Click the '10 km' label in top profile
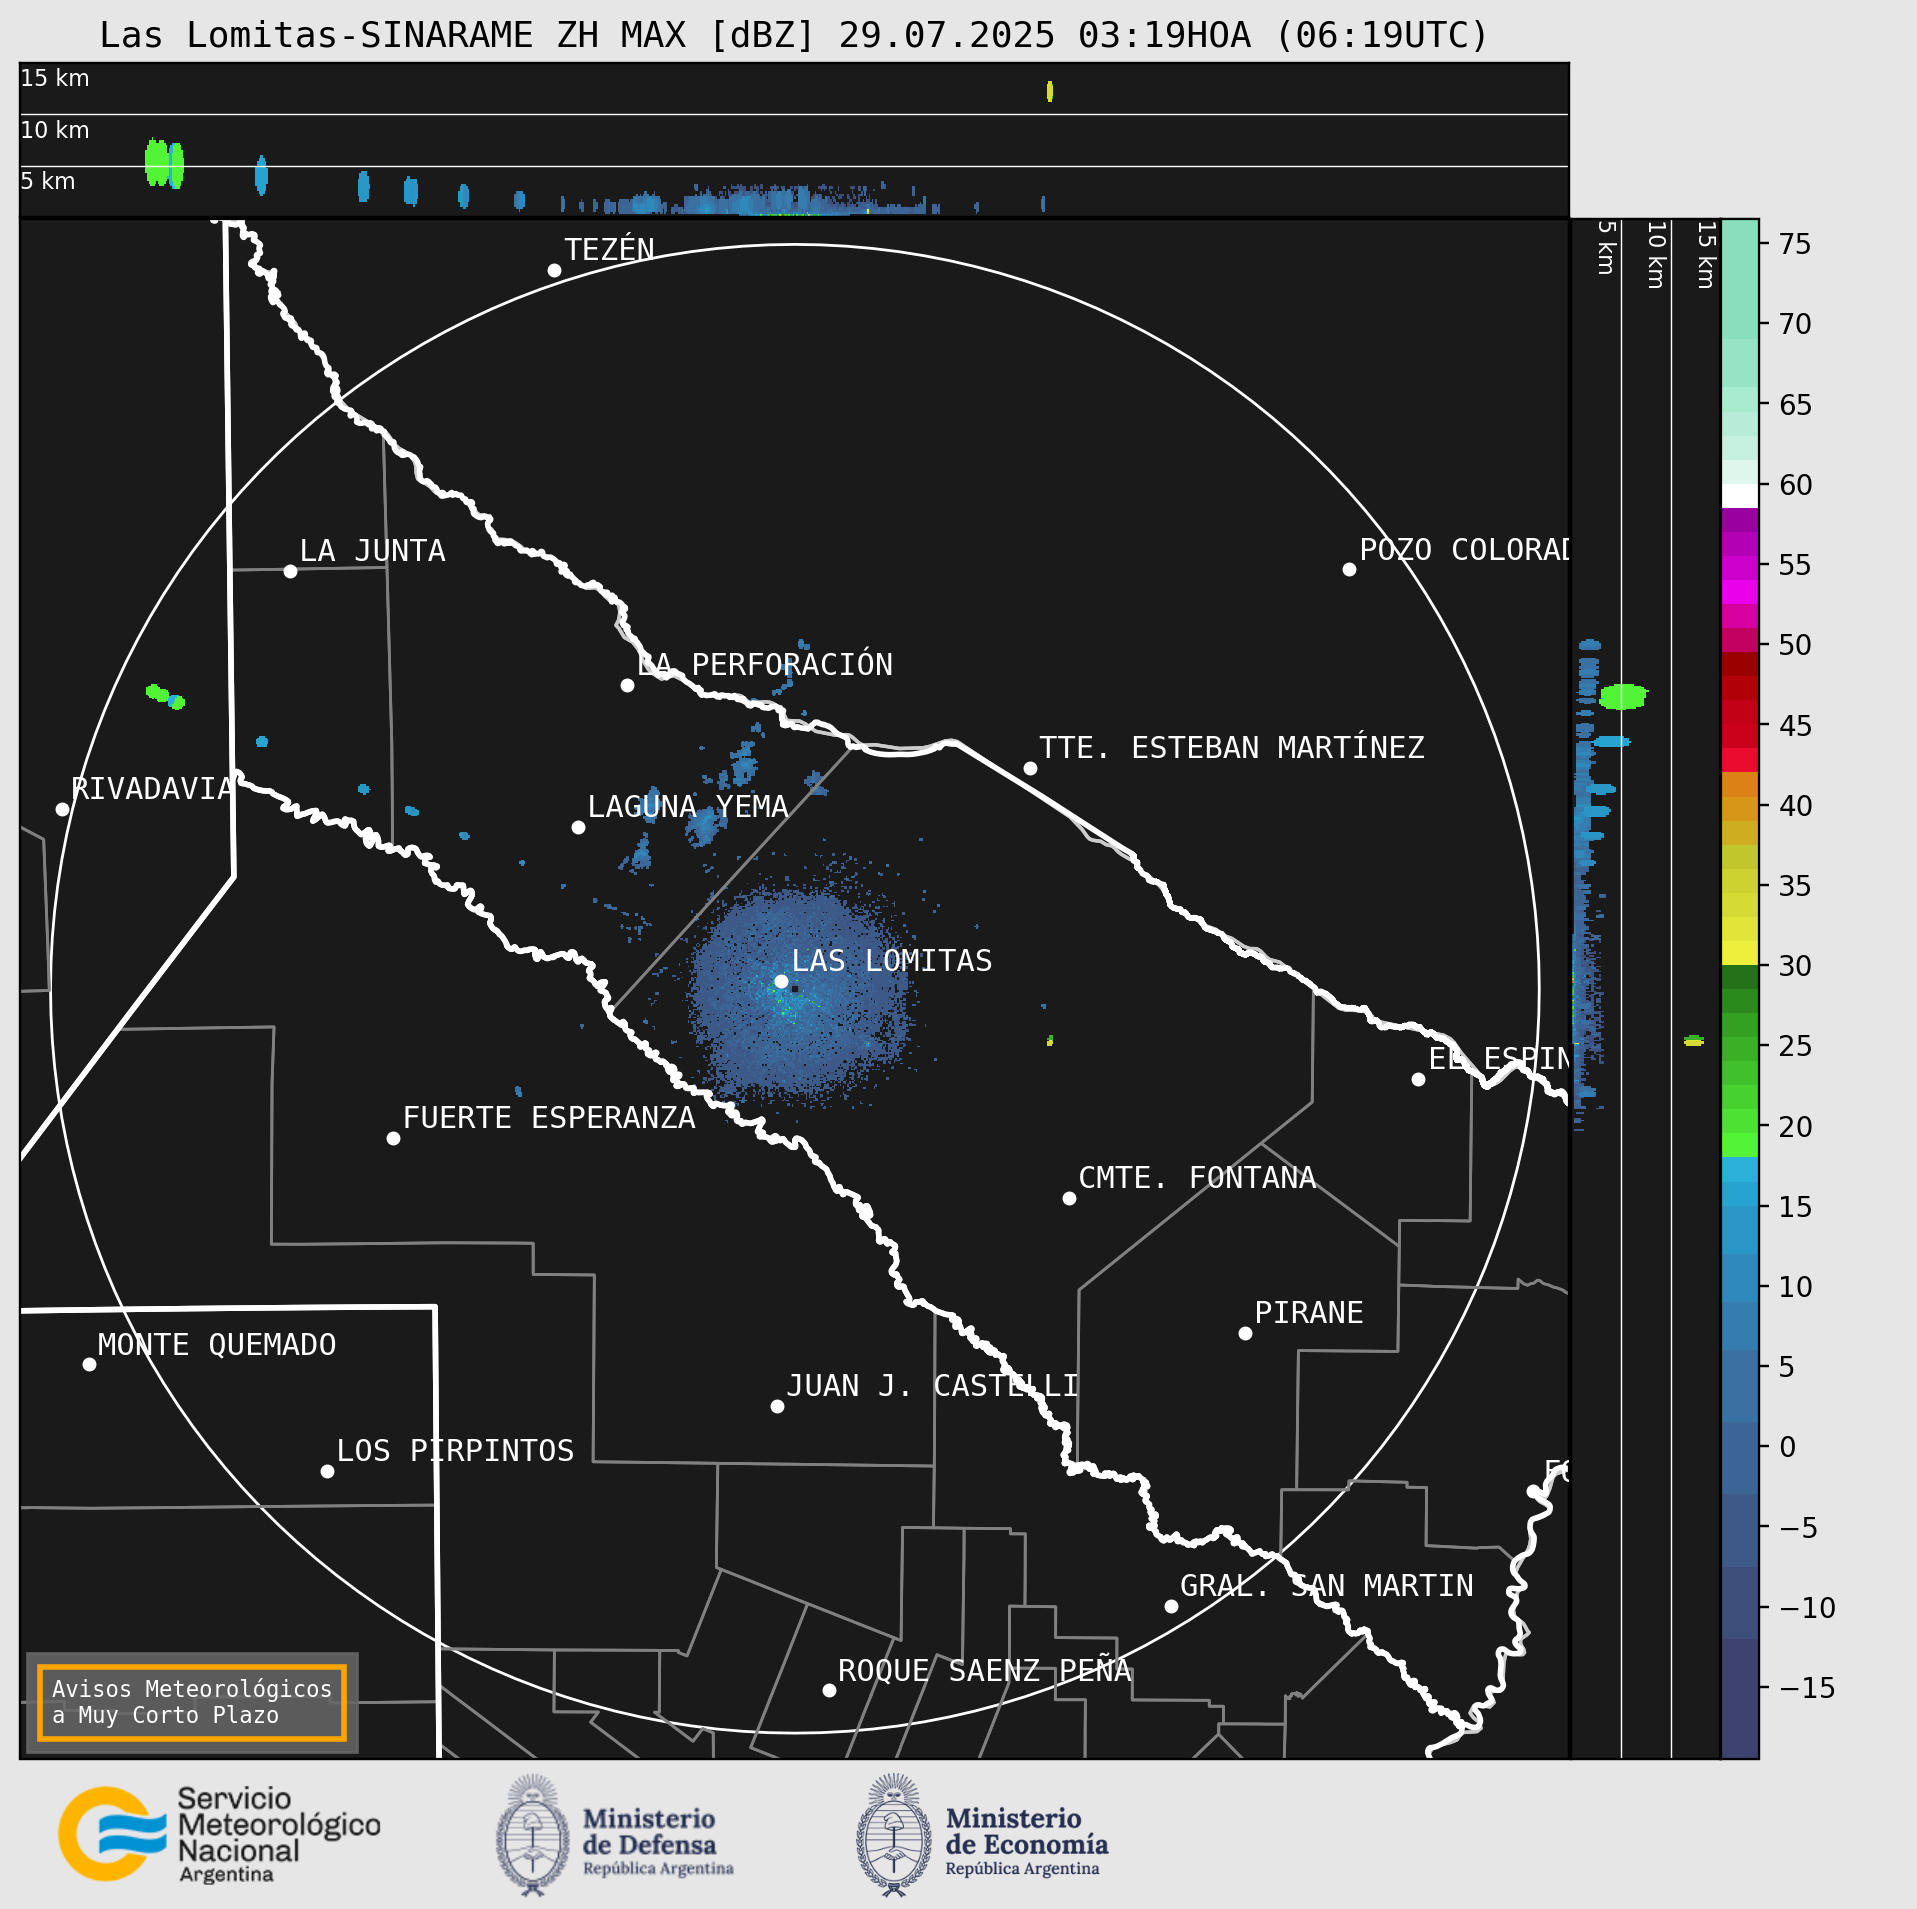1917x1909 pixels. click(x=55, y=130)
